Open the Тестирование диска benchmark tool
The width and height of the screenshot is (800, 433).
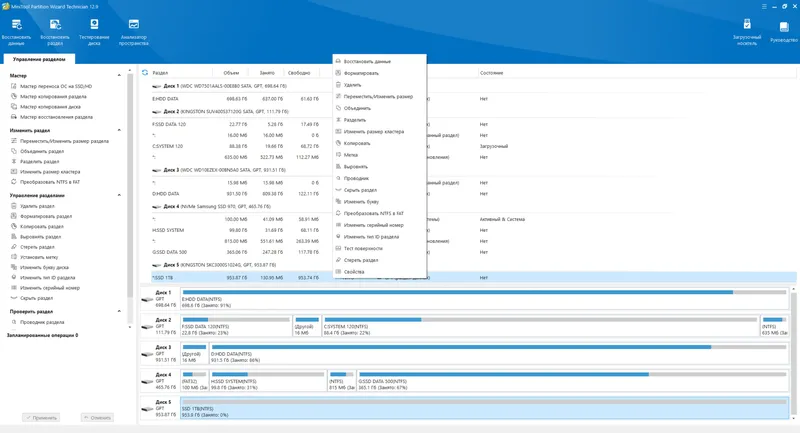[94, 32]
